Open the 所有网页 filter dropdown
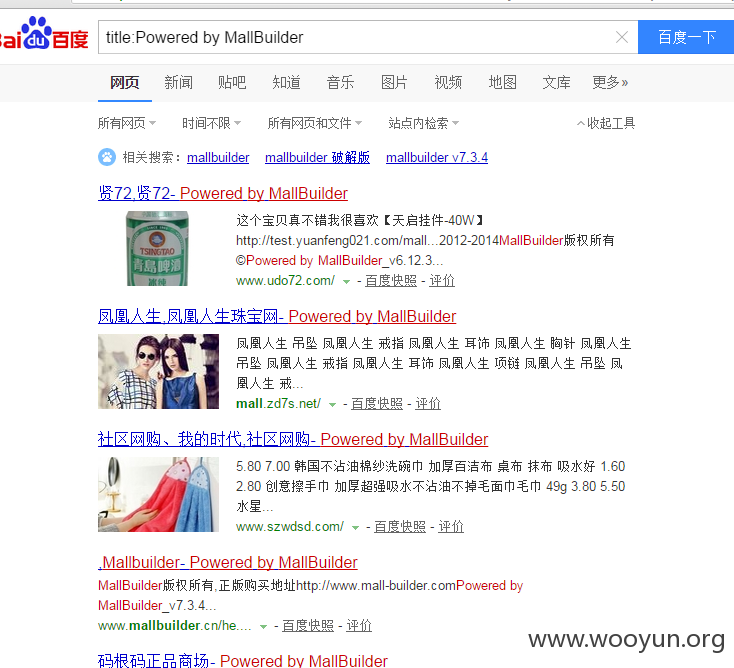Screen dimensions: 734x668 [x=126, y=123]
